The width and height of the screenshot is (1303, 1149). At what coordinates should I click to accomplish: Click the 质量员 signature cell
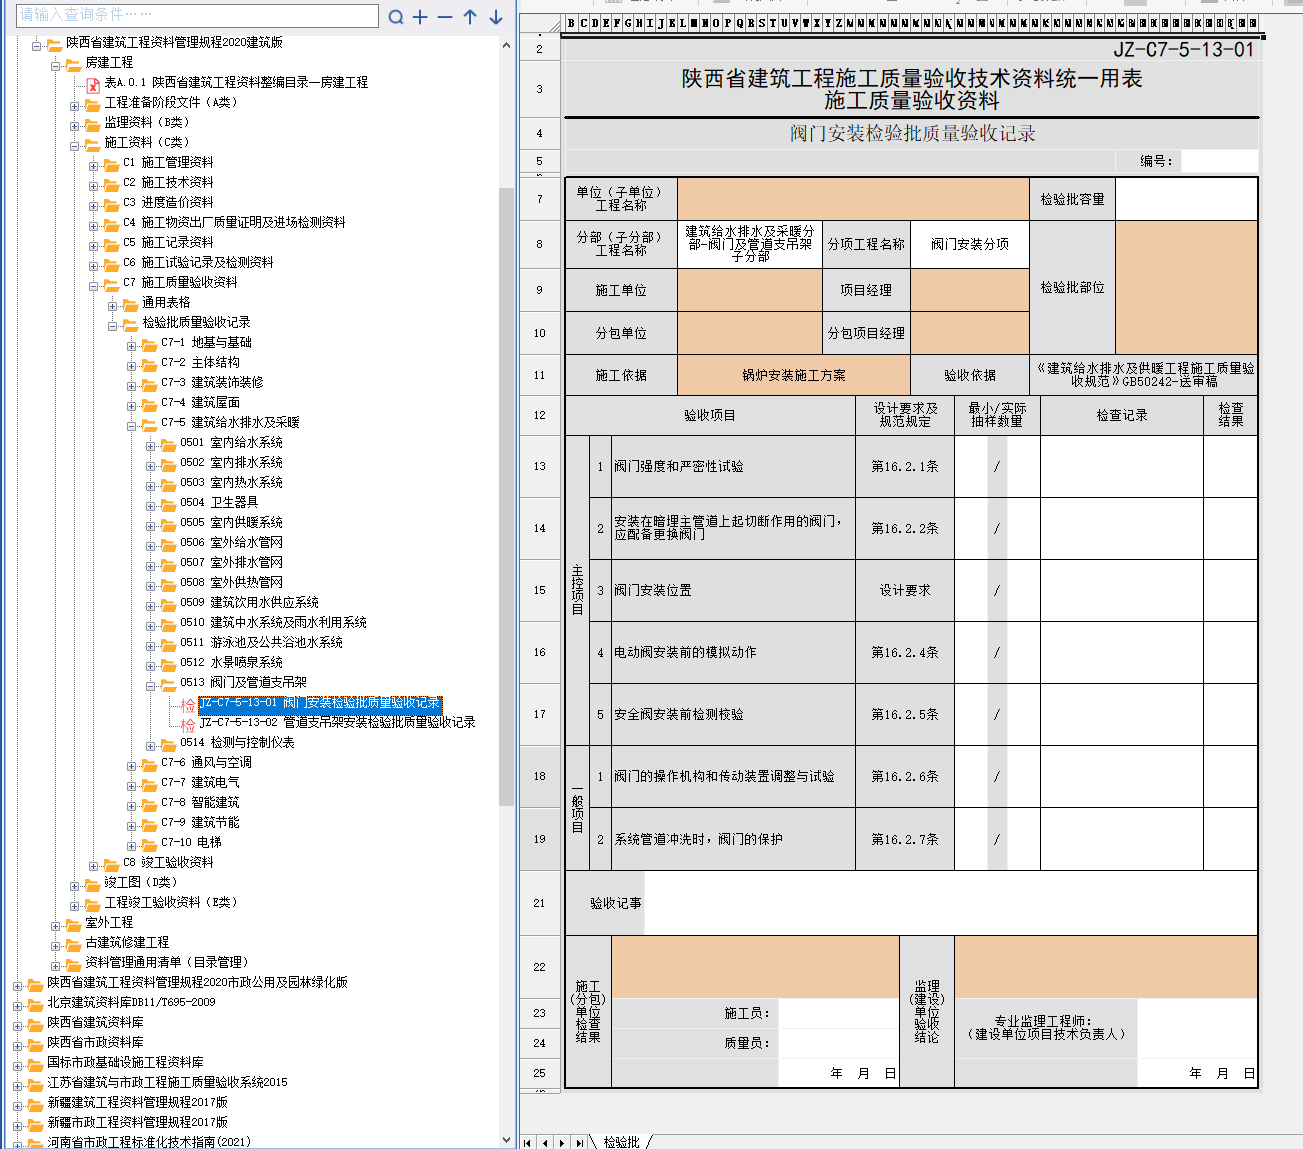[838, 1043]
